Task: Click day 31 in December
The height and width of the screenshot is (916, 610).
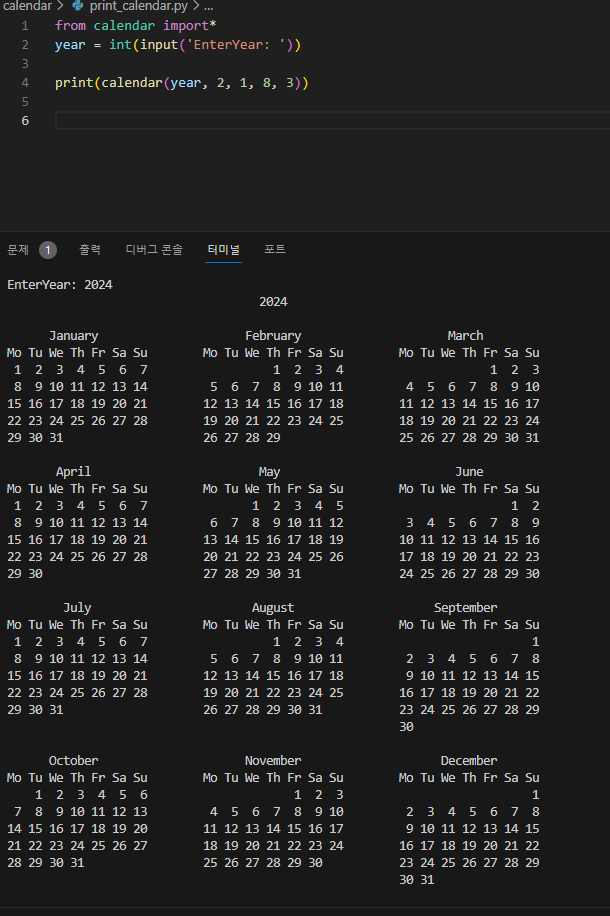Action: point(427,880)
